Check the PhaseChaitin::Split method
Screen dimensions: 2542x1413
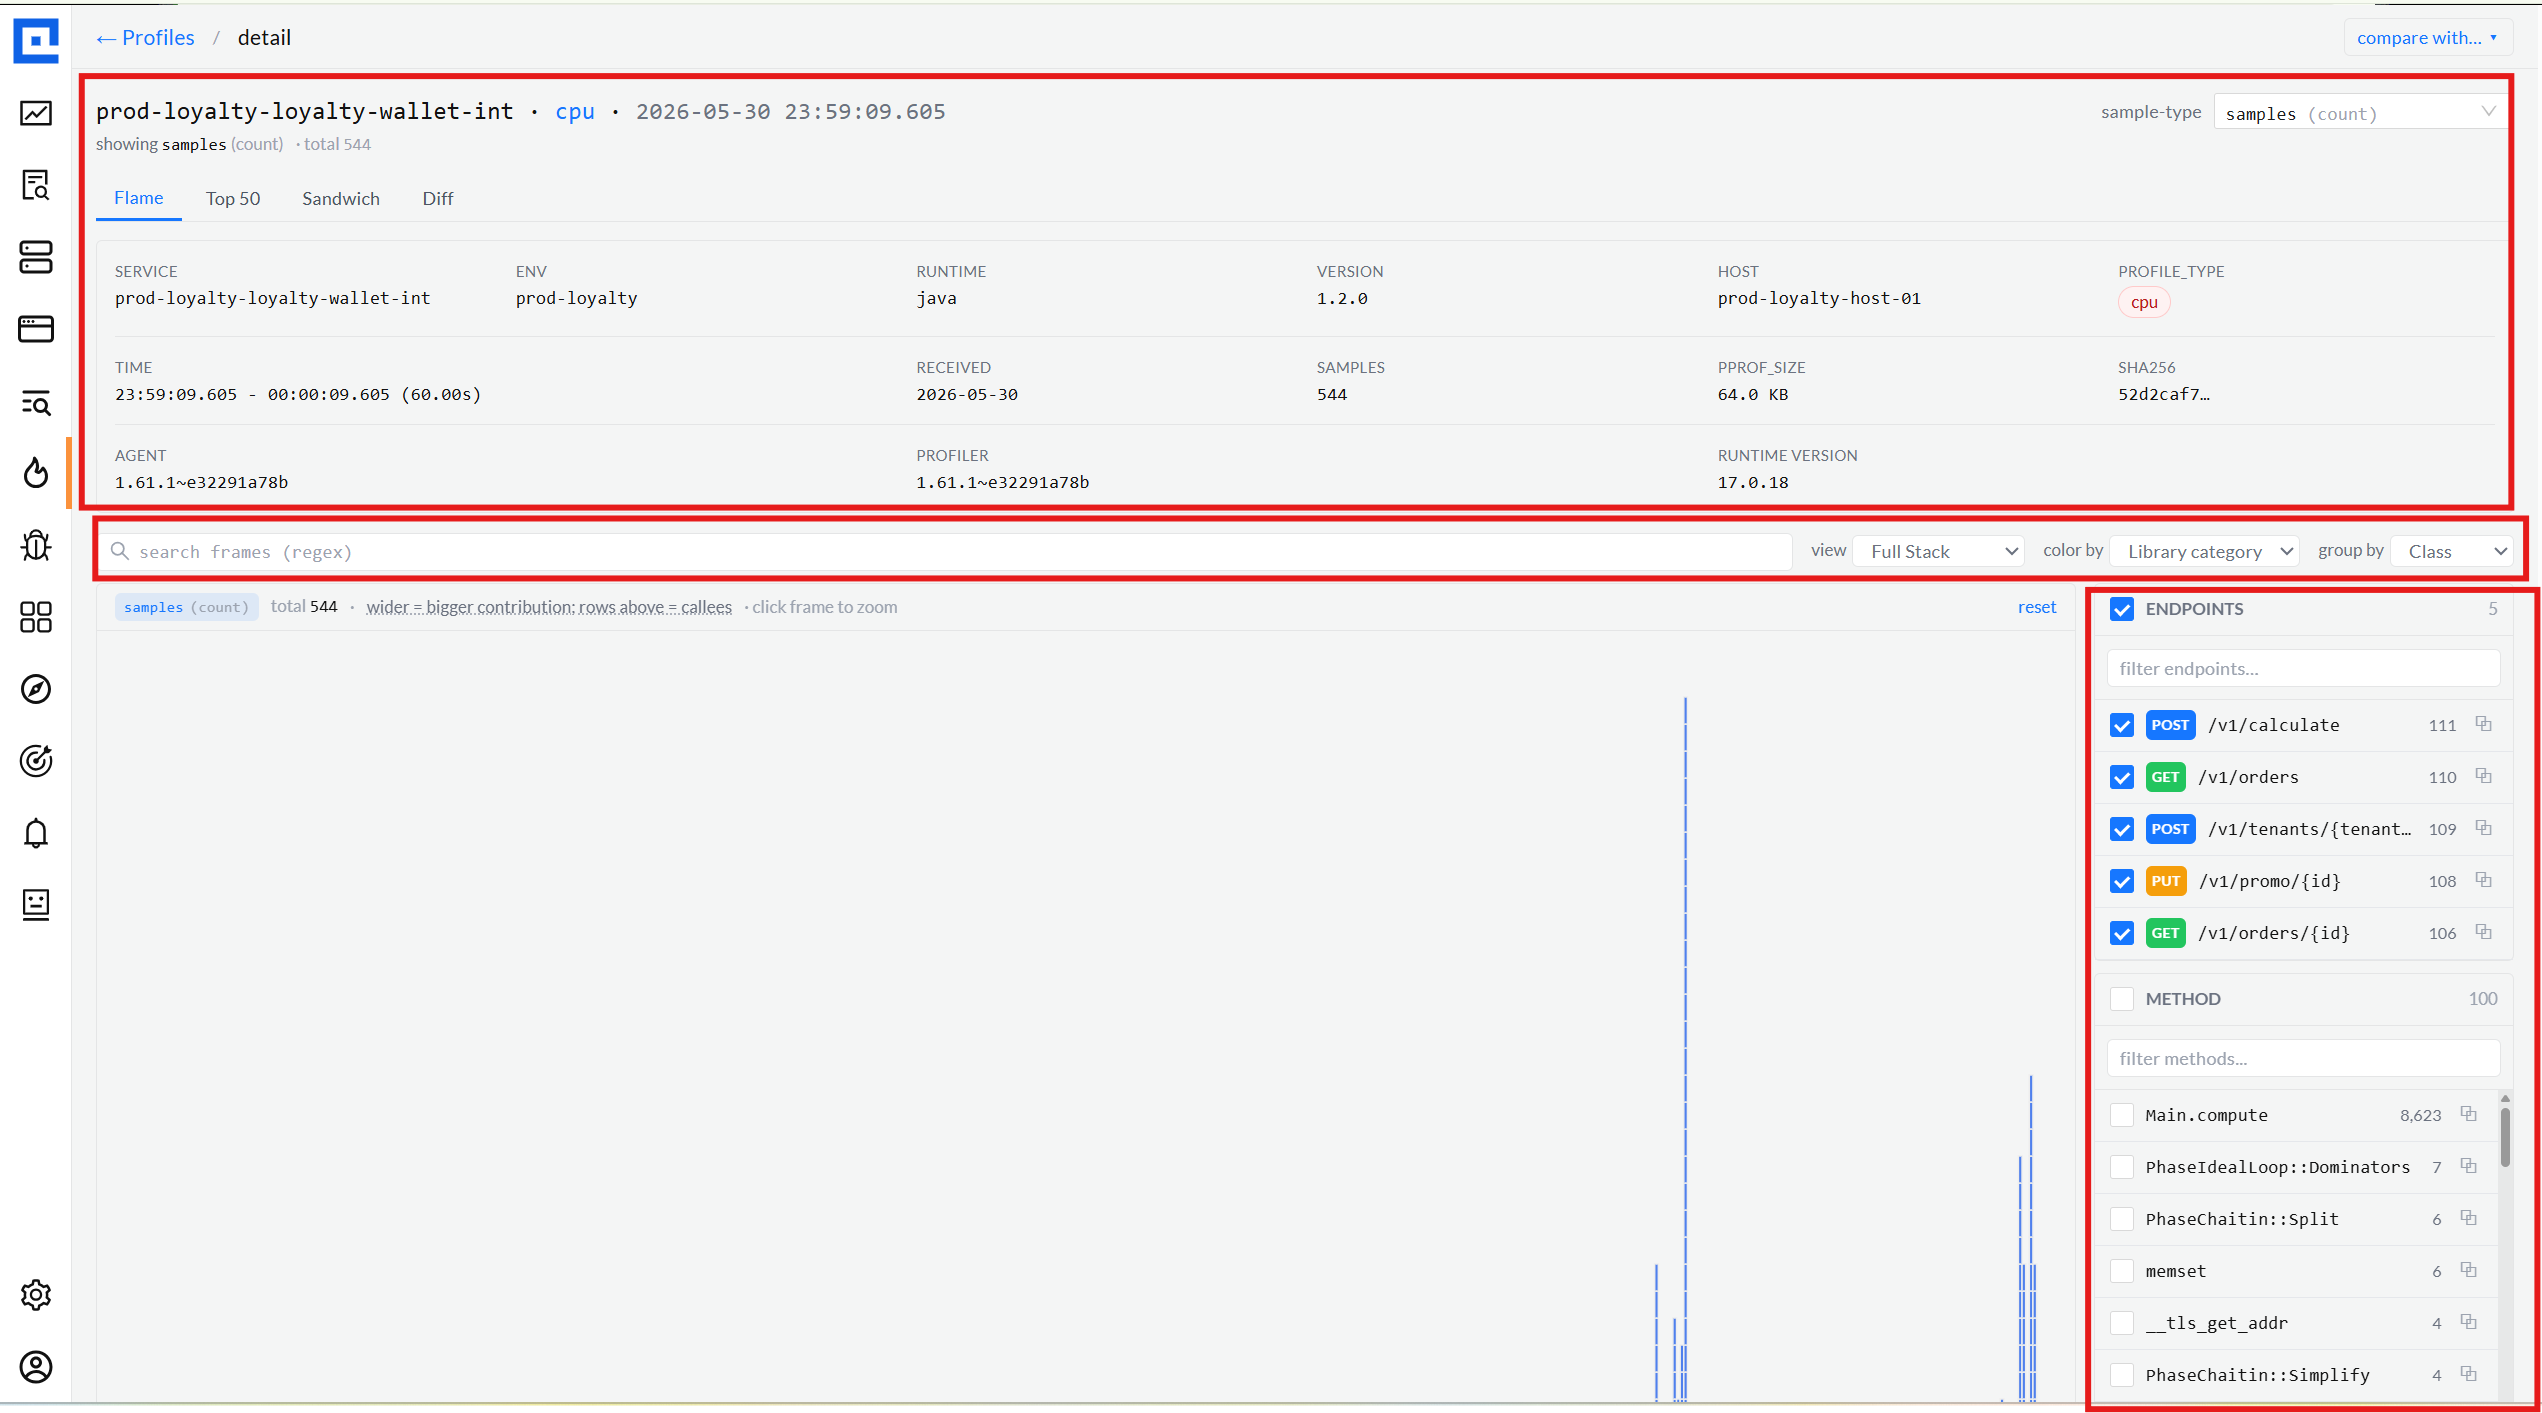coord(2122,1219)
